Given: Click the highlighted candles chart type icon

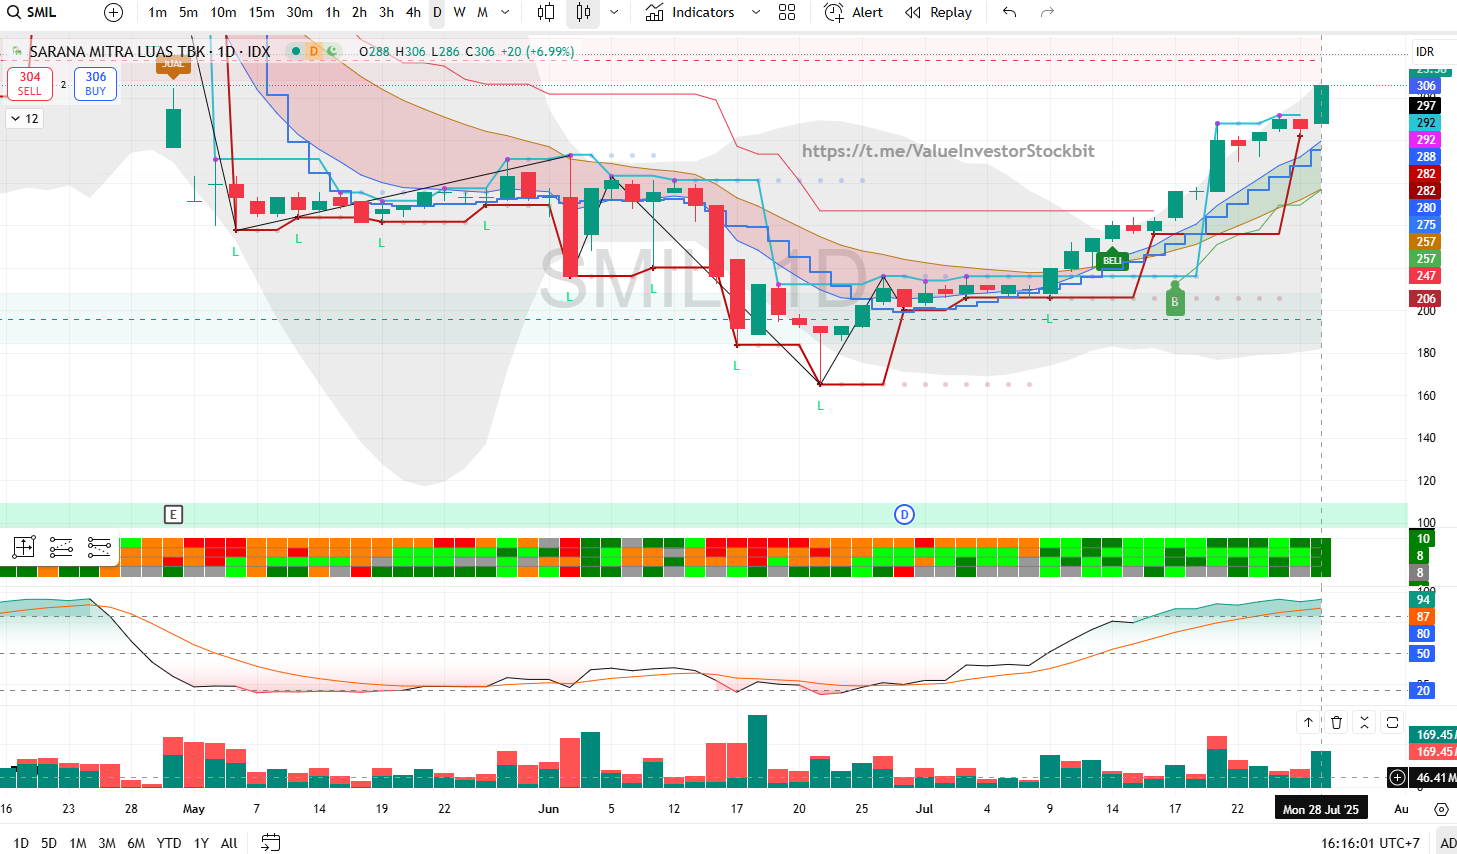Looking at the screenshot, I should [x=584, y=12].
